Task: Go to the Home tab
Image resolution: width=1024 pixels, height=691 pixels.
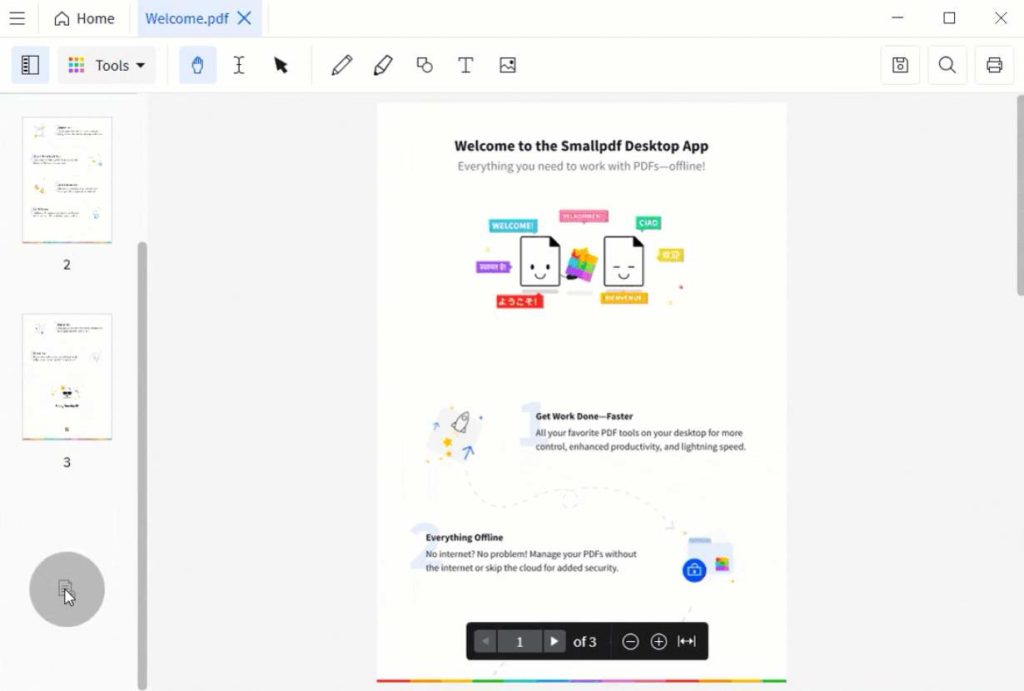Action: pyautogui.click(x=84, y=18)
